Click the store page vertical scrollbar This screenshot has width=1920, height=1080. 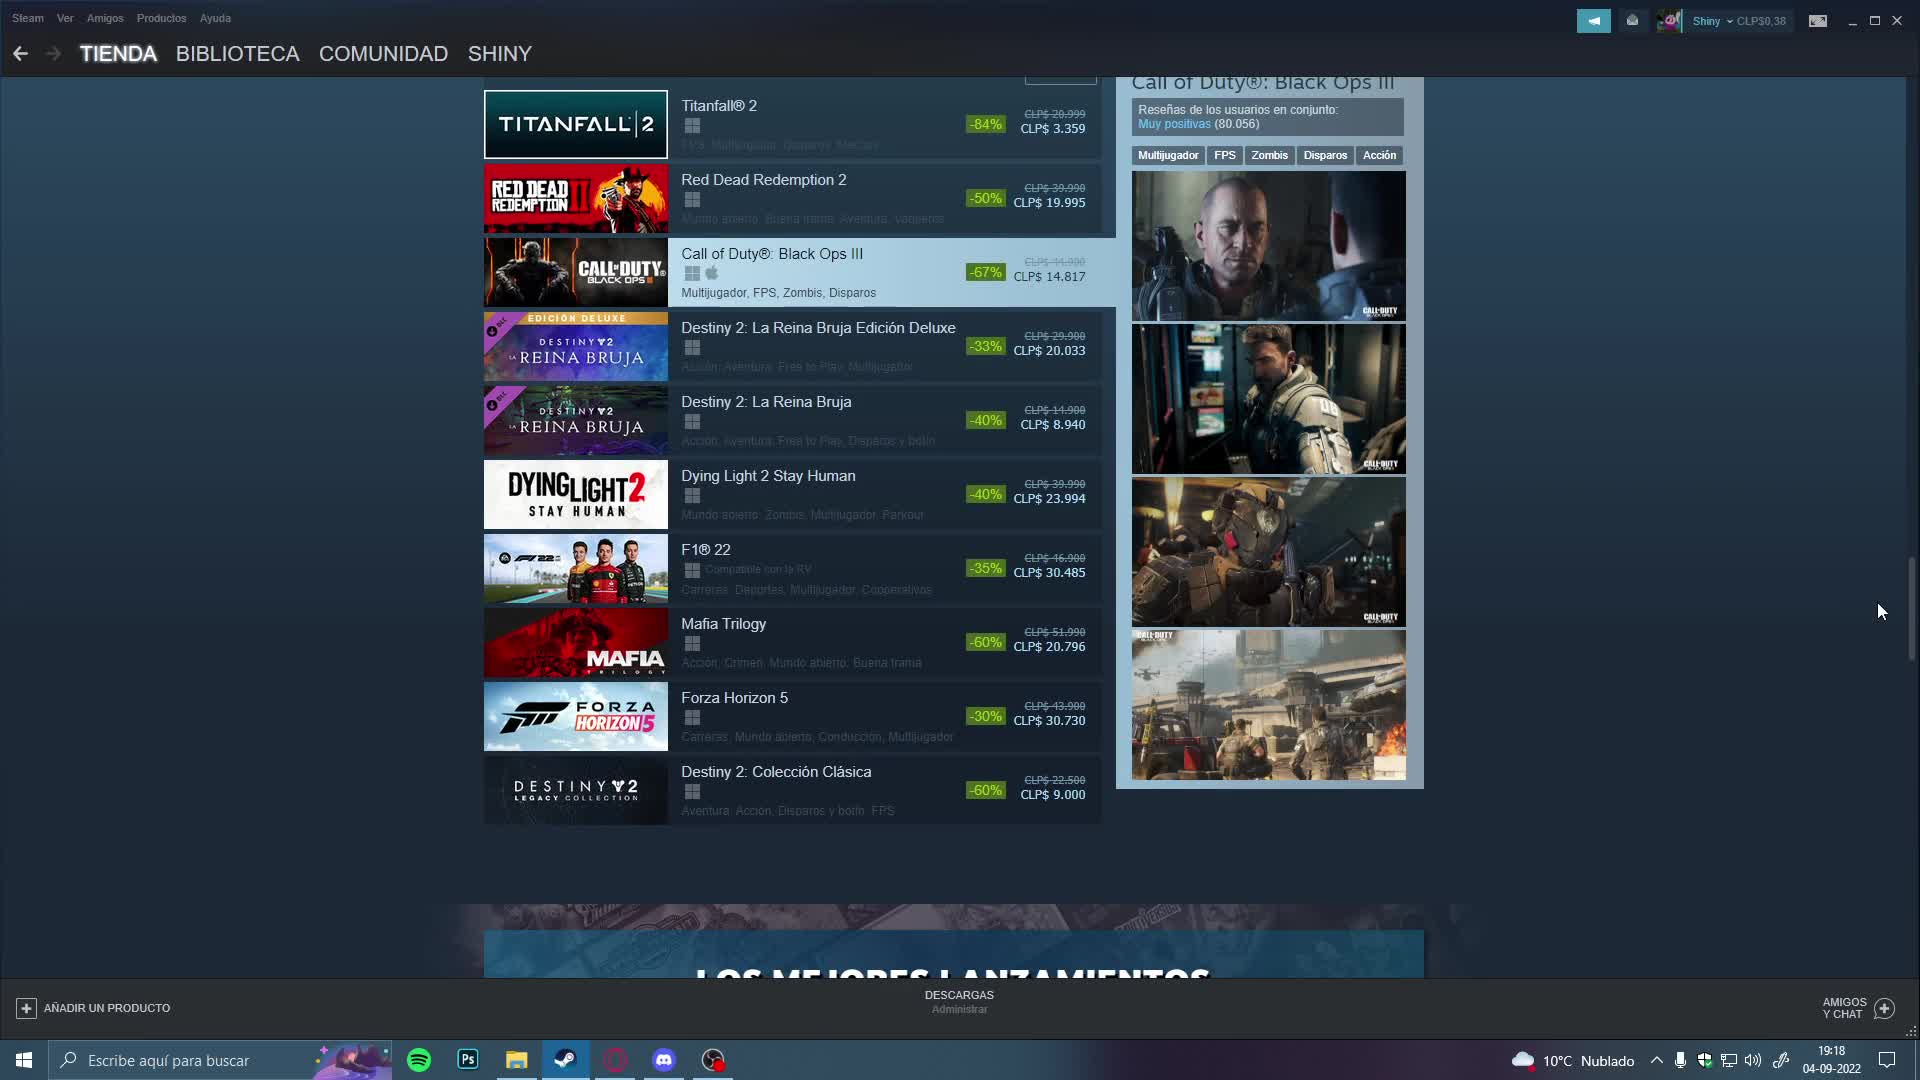pos(1912,608)
